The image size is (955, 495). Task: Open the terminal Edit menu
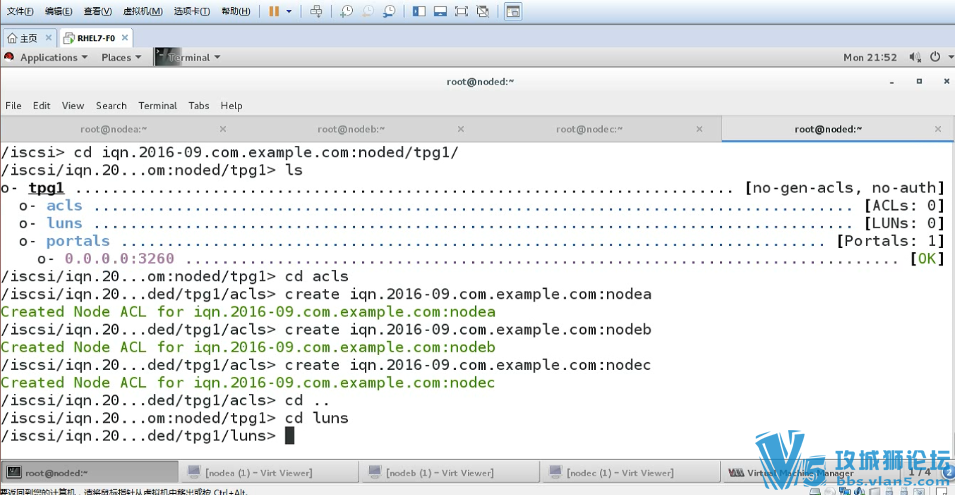(41, 105)
